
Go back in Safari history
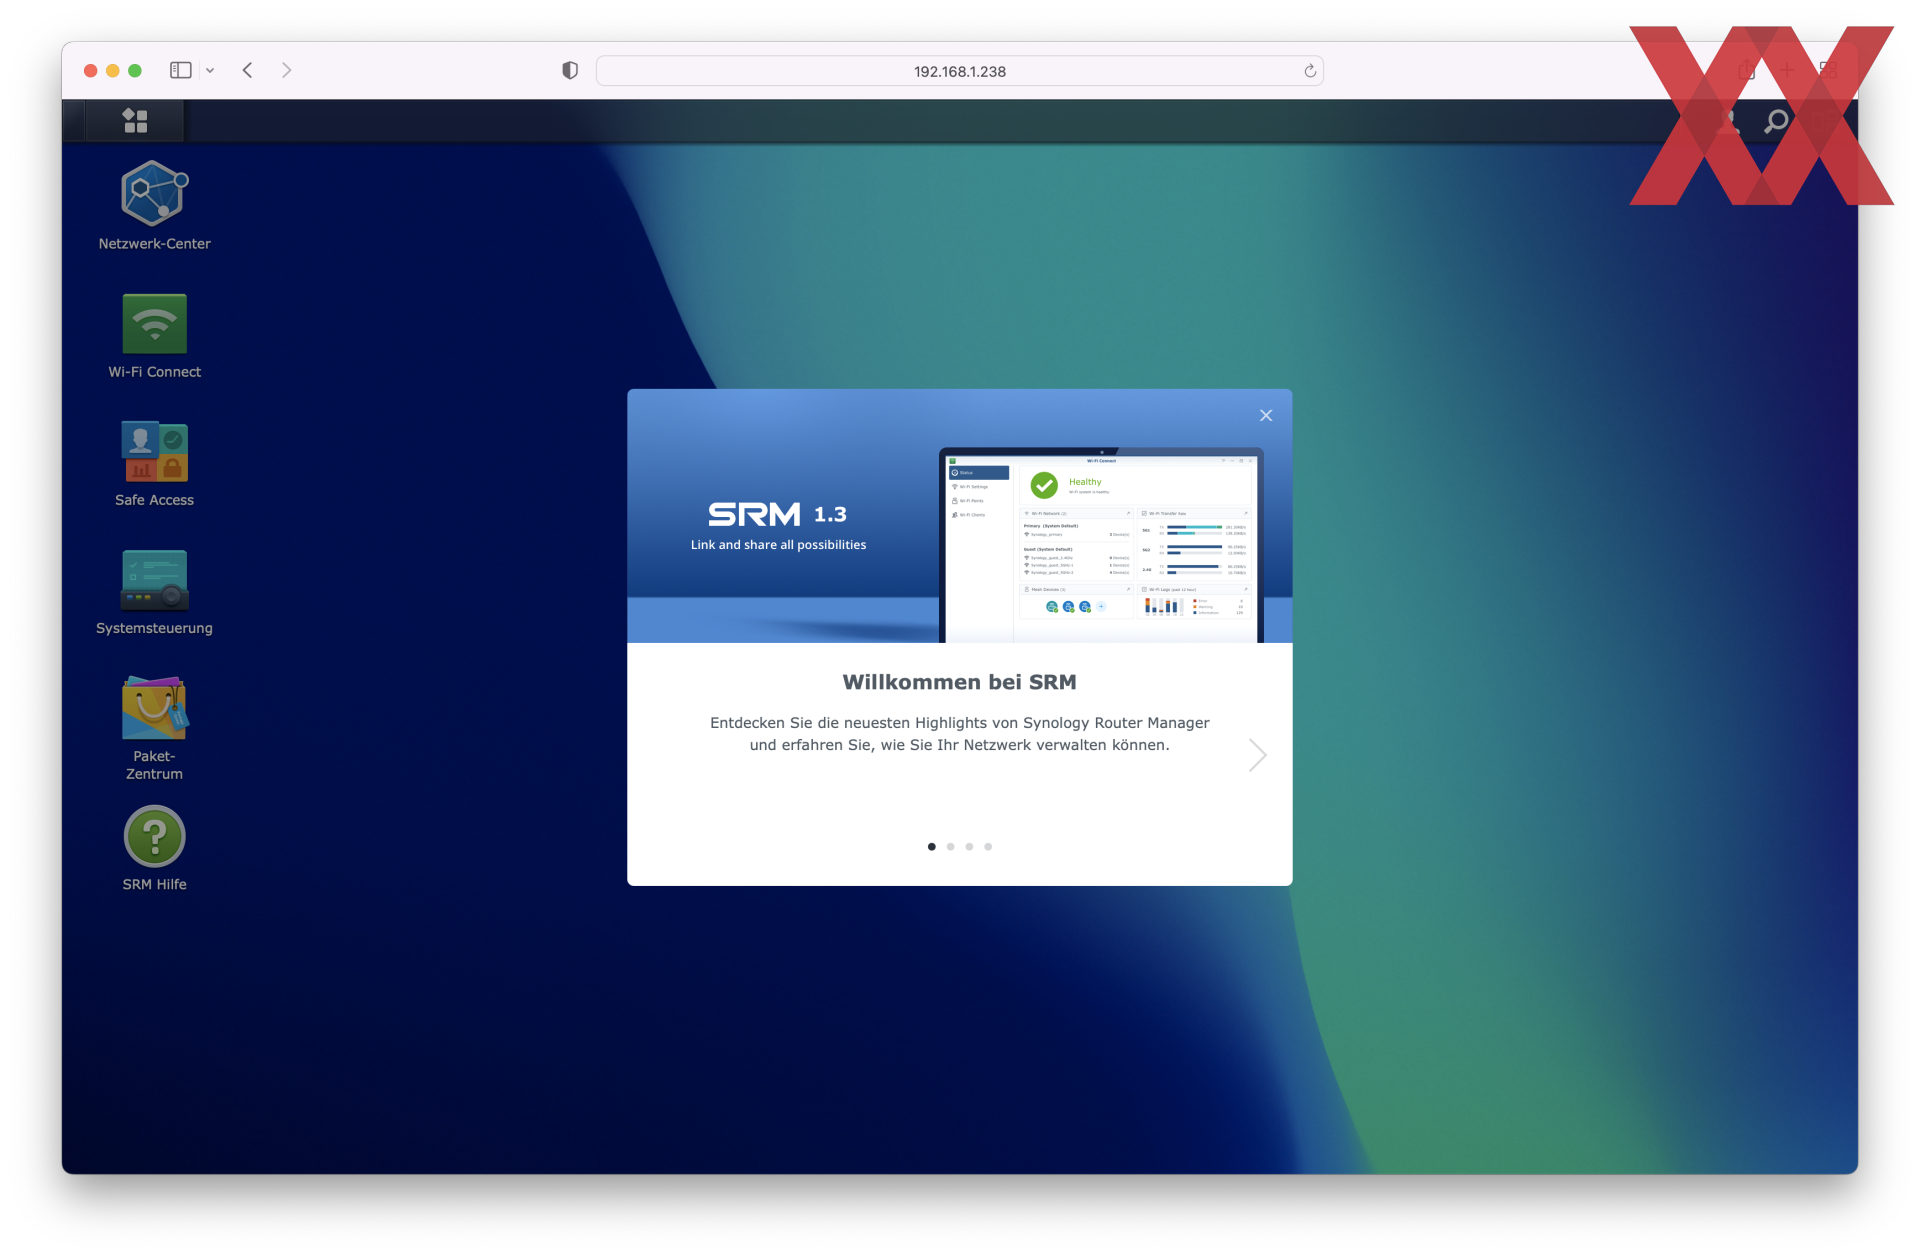tap(247, 70)
